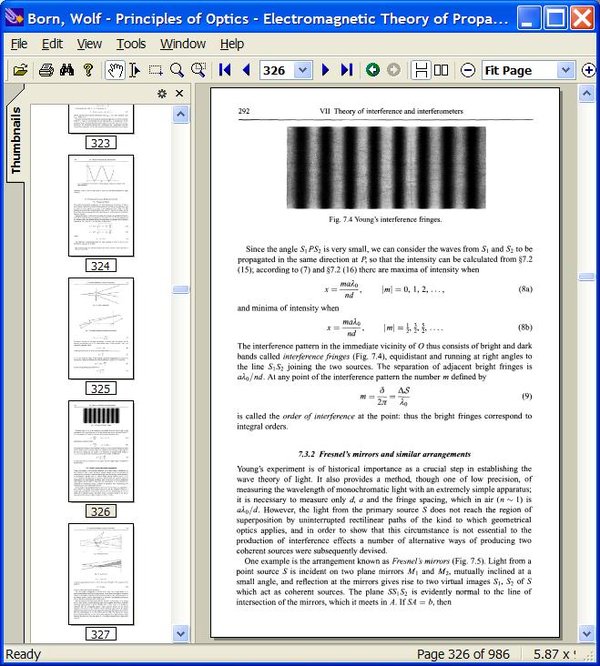The image size is (600, 666).
Task: Open the Tools menu
Action: point(131,44)
